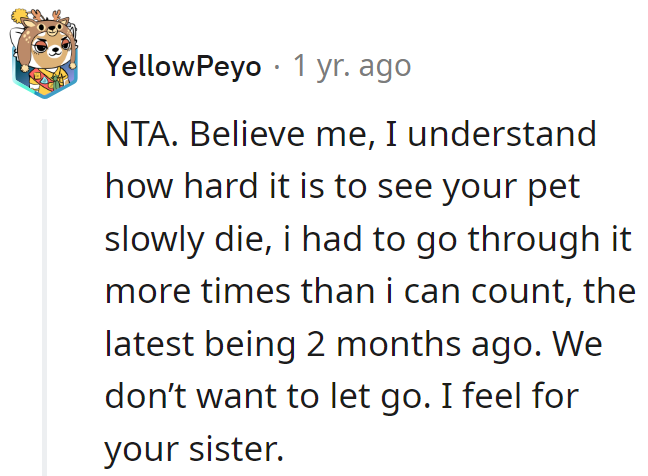Click the yellow pom-pom on the avatar
This screenshot has height=476, width=648.
pos(19,16)
